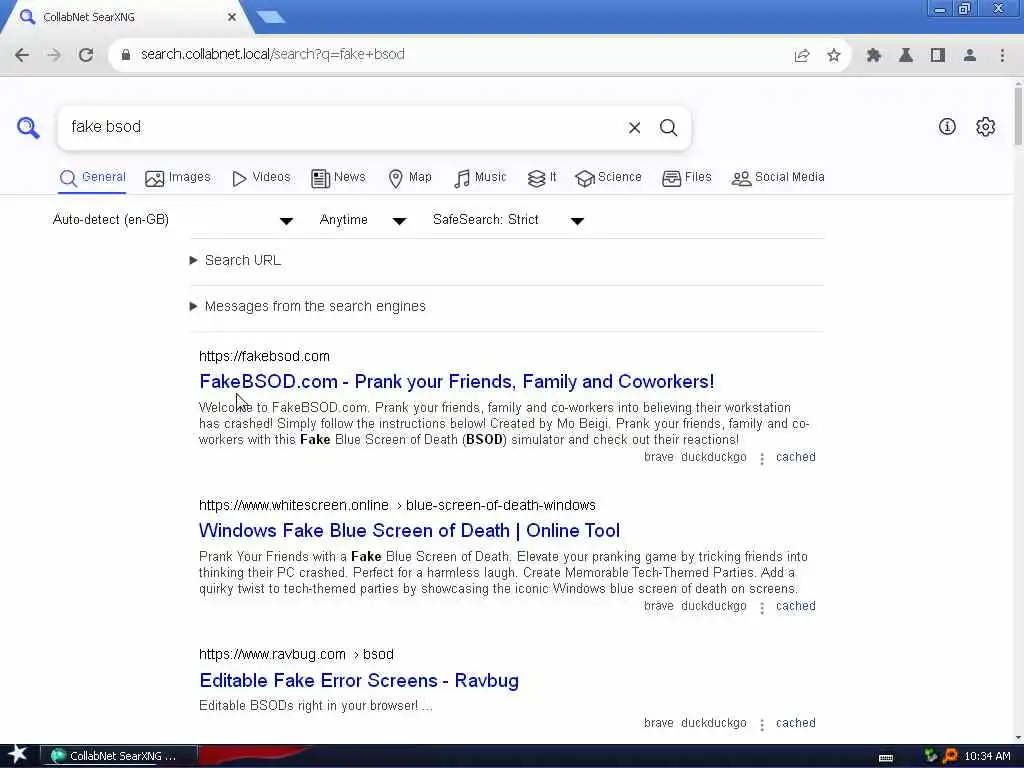Click the https://www.ravbug.com URL text

coord(272,654)
